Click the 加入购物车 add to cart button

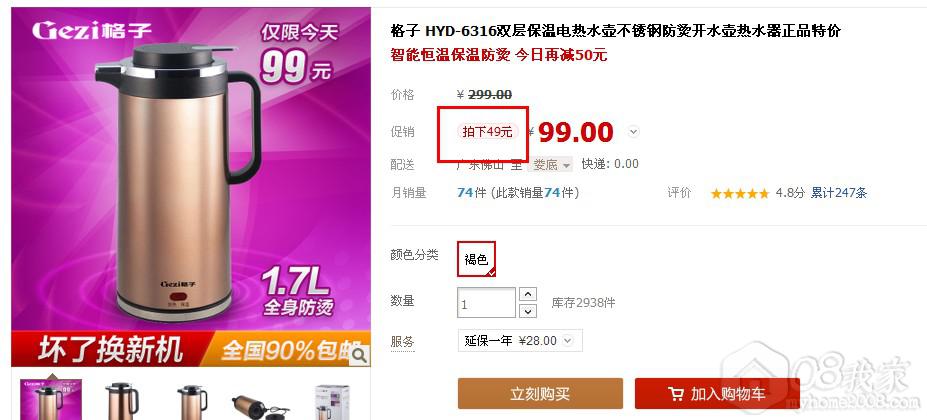click(717, 394)
